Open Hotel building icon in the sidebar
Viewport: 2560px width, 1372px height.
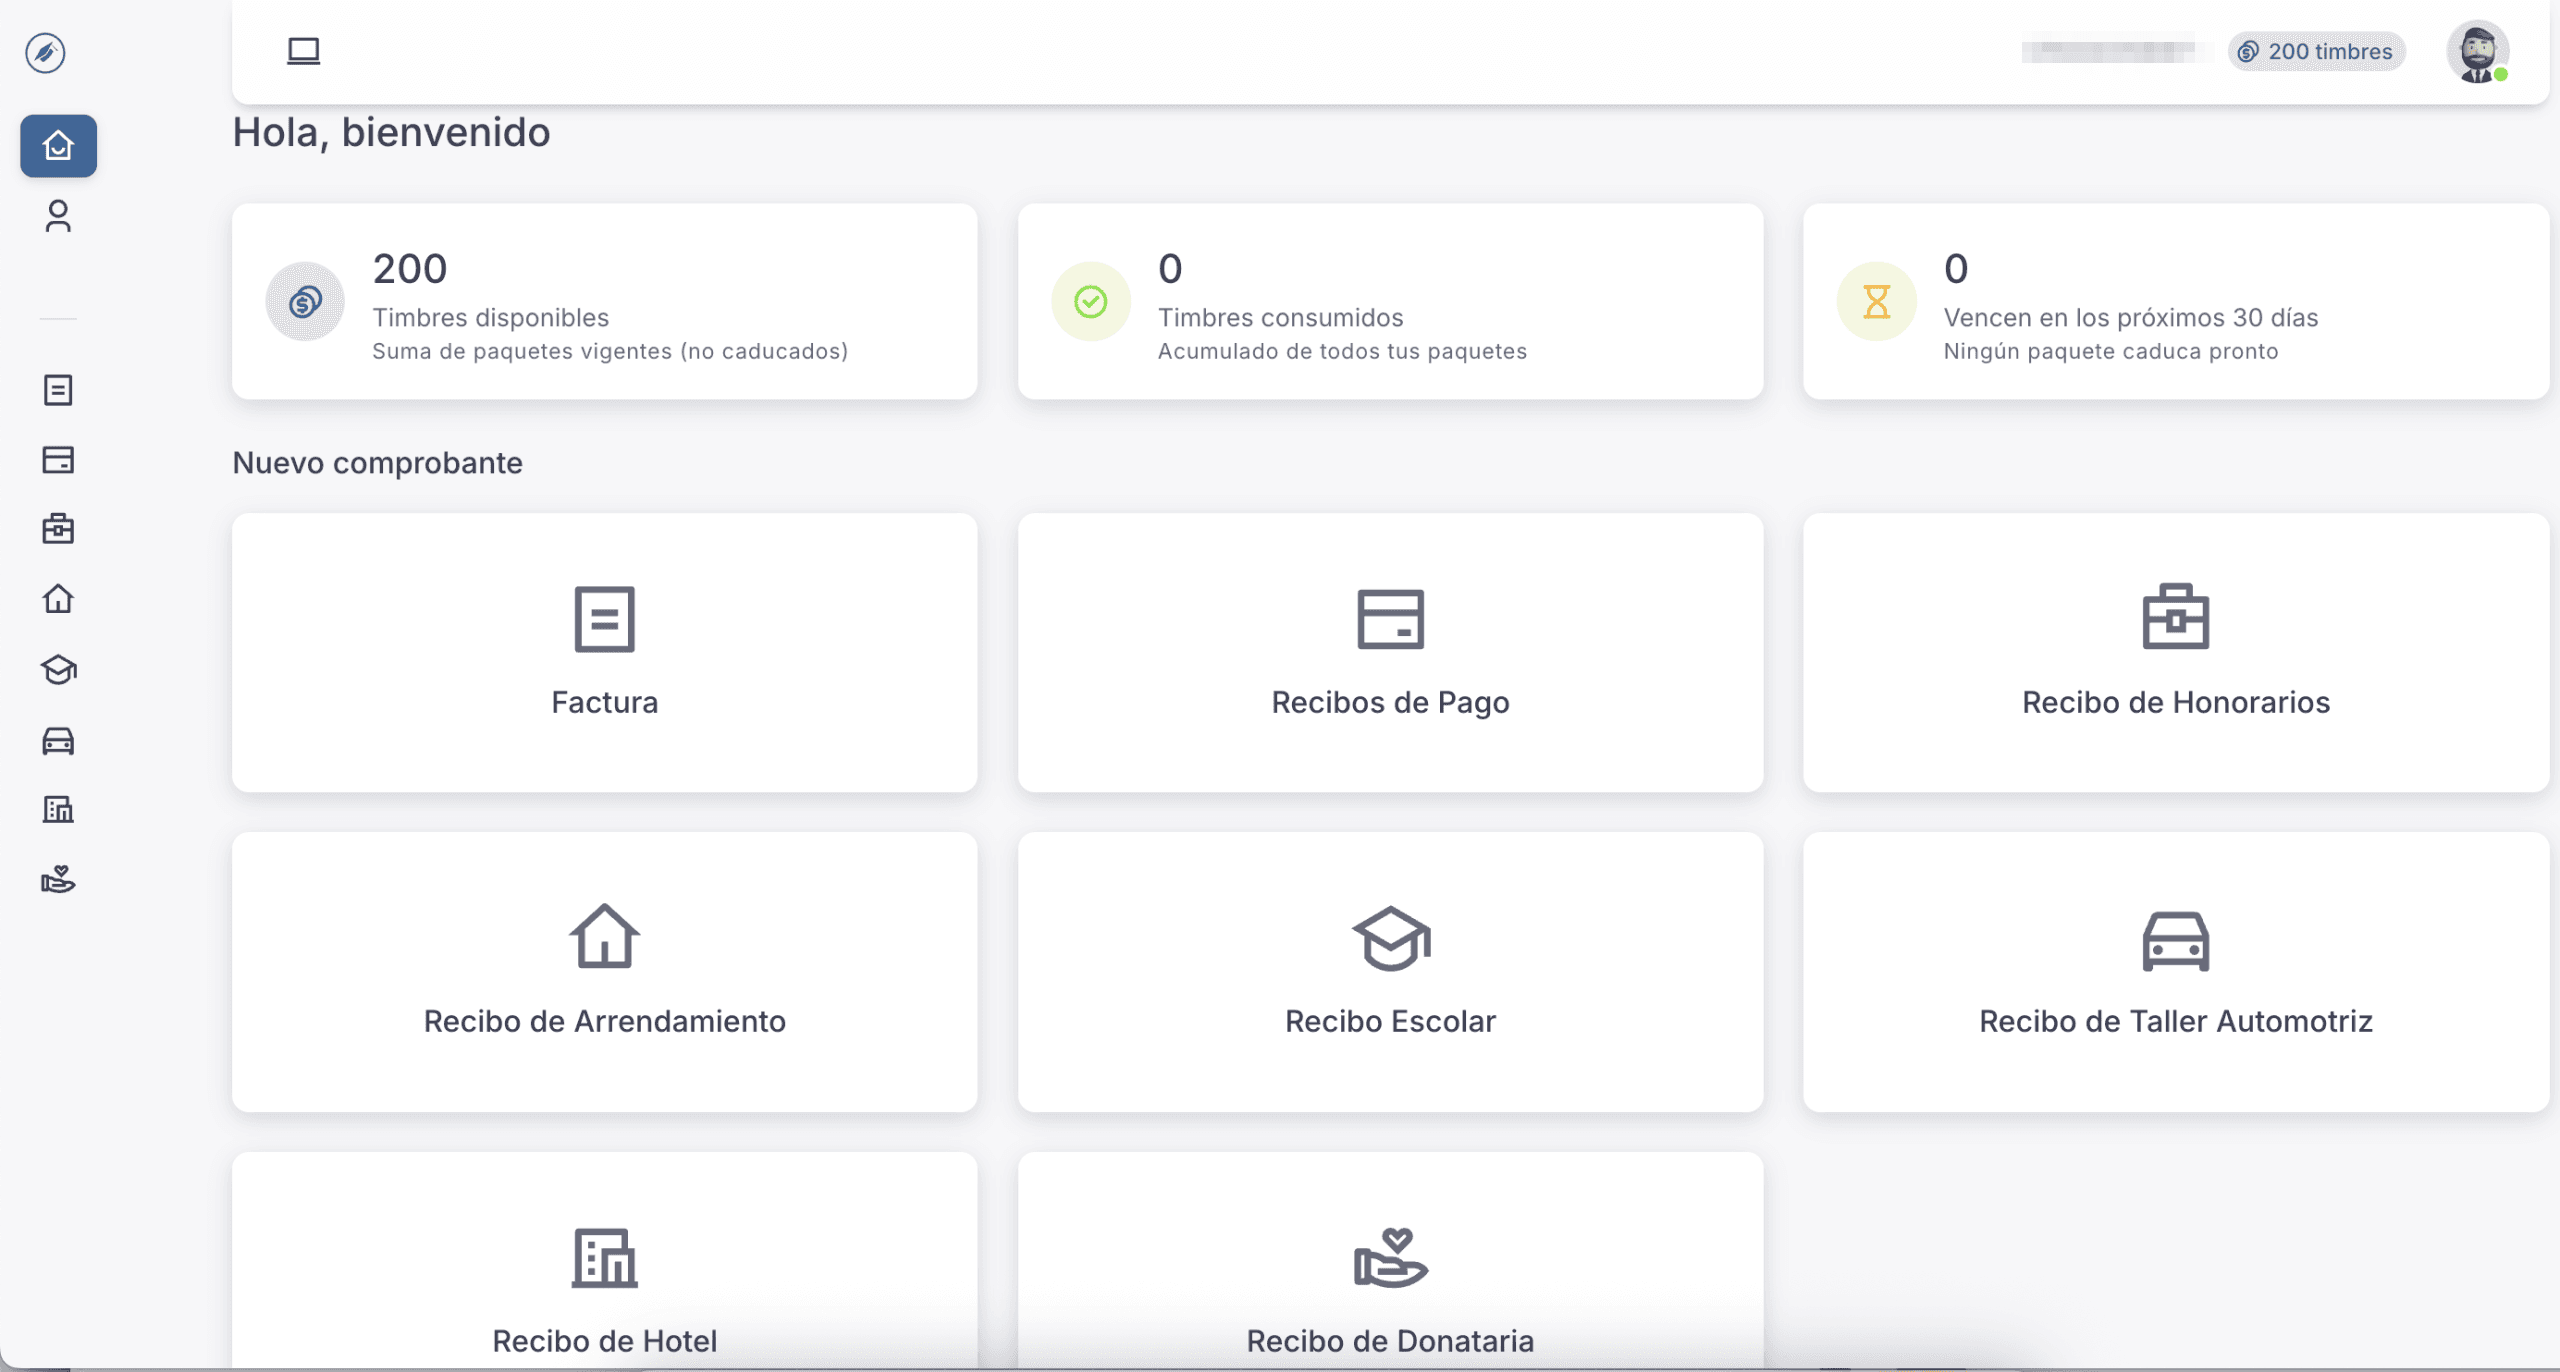(58, 809)
